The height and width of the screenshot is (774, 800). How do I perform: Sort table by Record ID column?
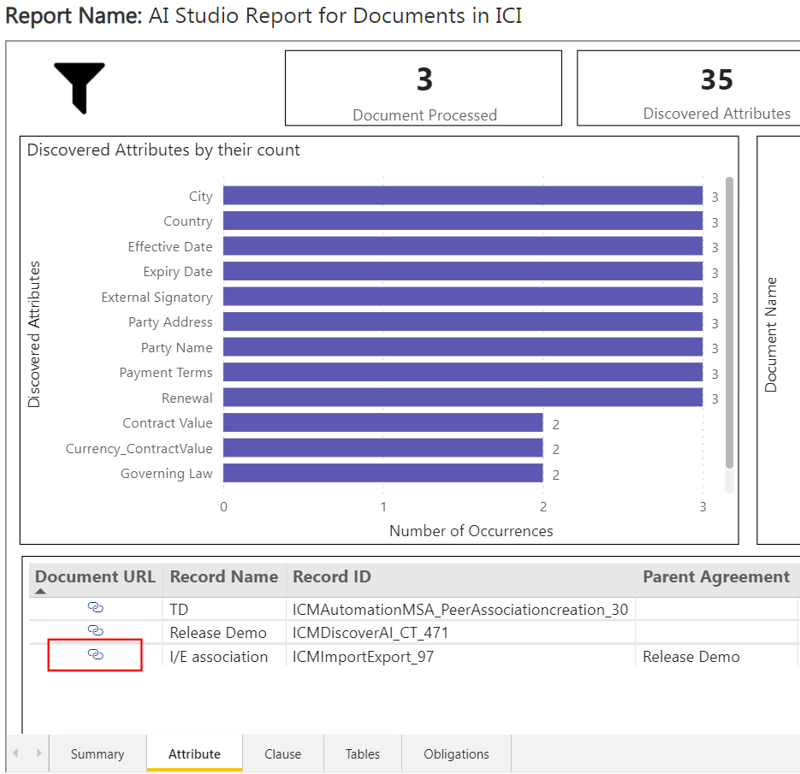(332, 577)
